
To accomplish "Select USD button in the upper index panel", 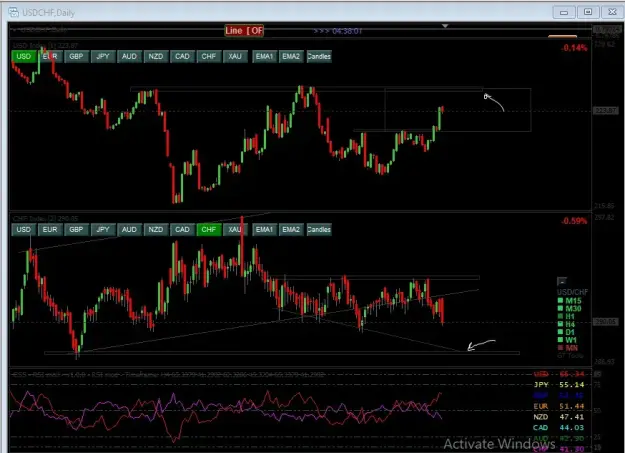I will click(x=24, y=57).
